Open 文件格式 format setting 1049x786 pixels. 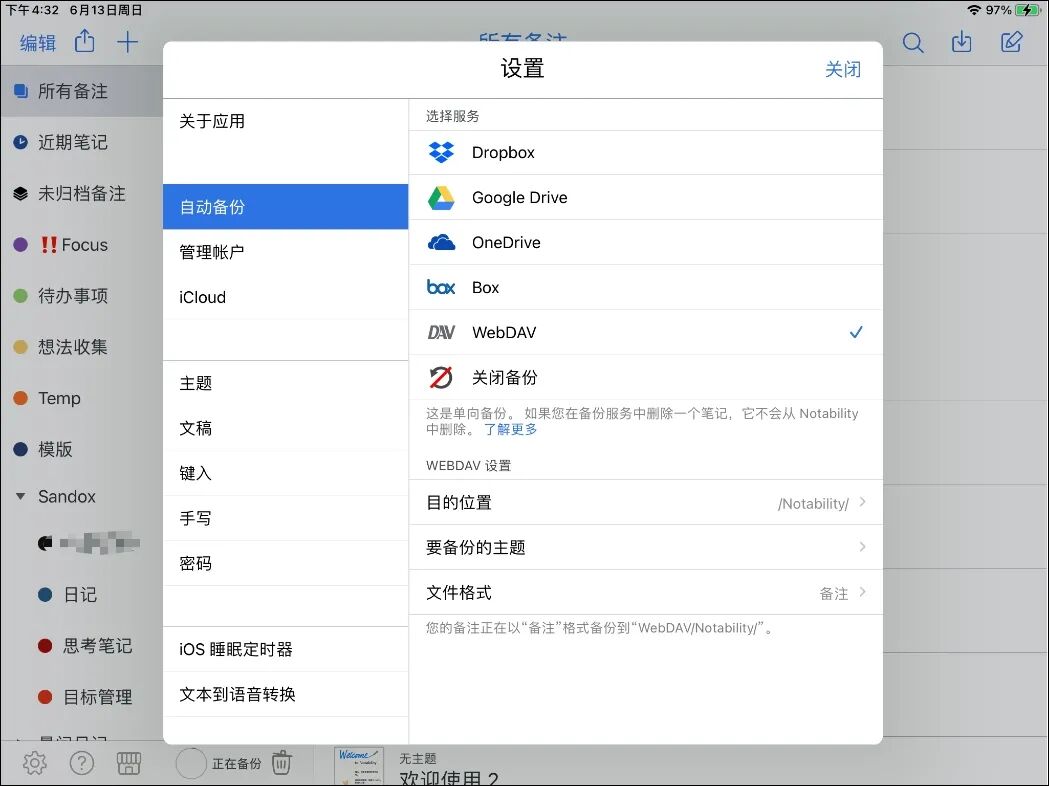pos(646,593)
